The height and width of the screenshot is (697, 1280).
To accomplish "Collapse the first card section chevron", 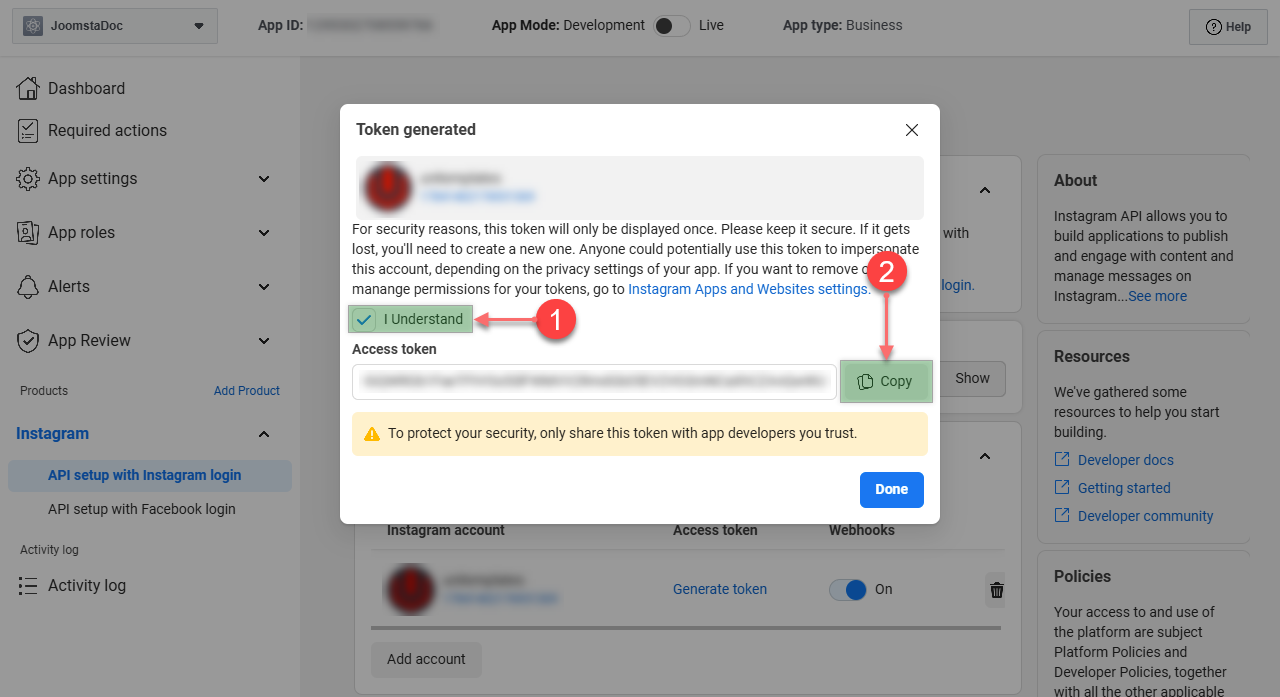I will click(x=985, y=190).
